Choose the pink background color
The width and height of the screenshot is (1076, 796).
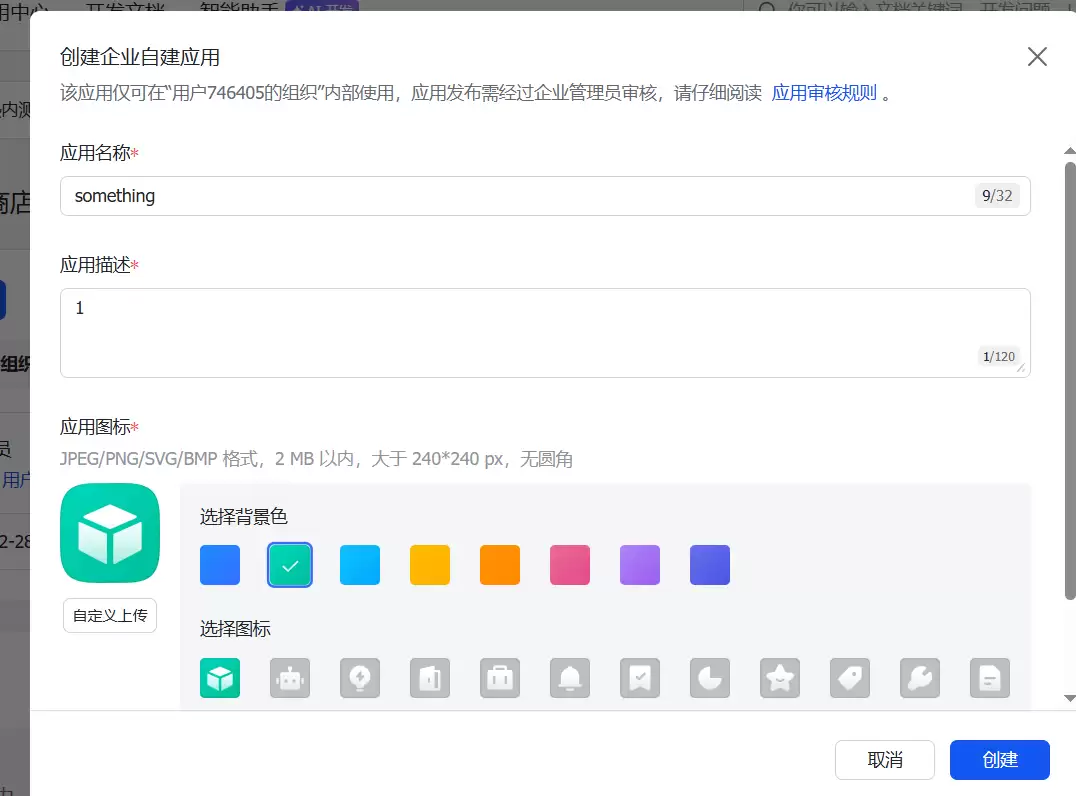tap(570, 565)
